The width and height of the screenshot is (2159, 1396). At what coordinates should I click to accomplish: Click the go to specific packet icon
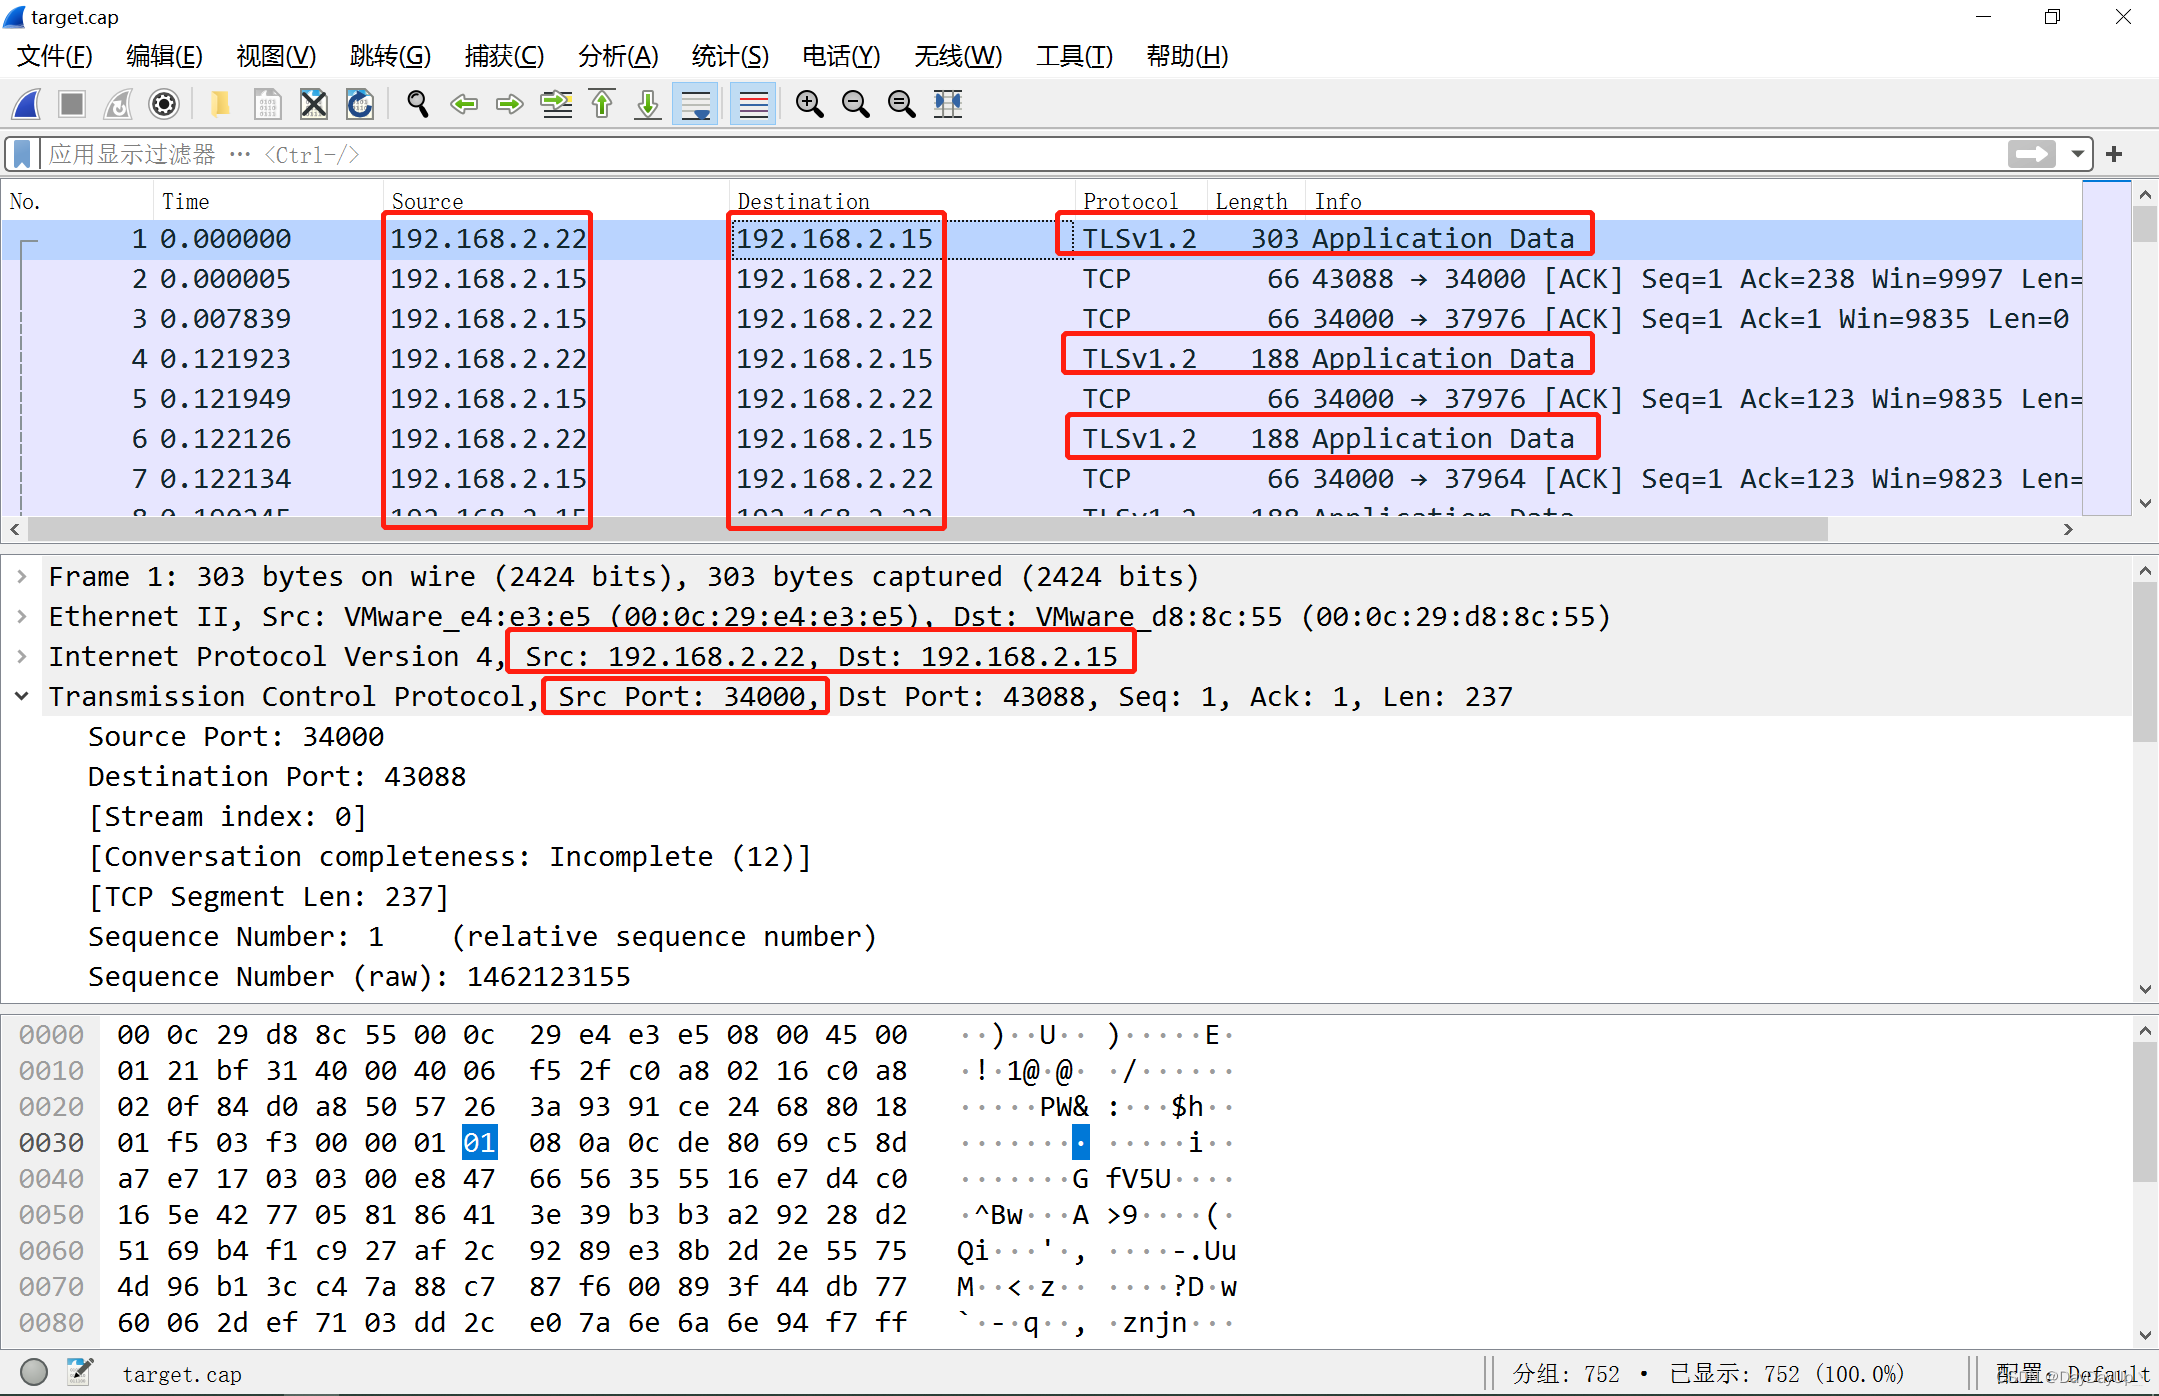pos(556,104)
